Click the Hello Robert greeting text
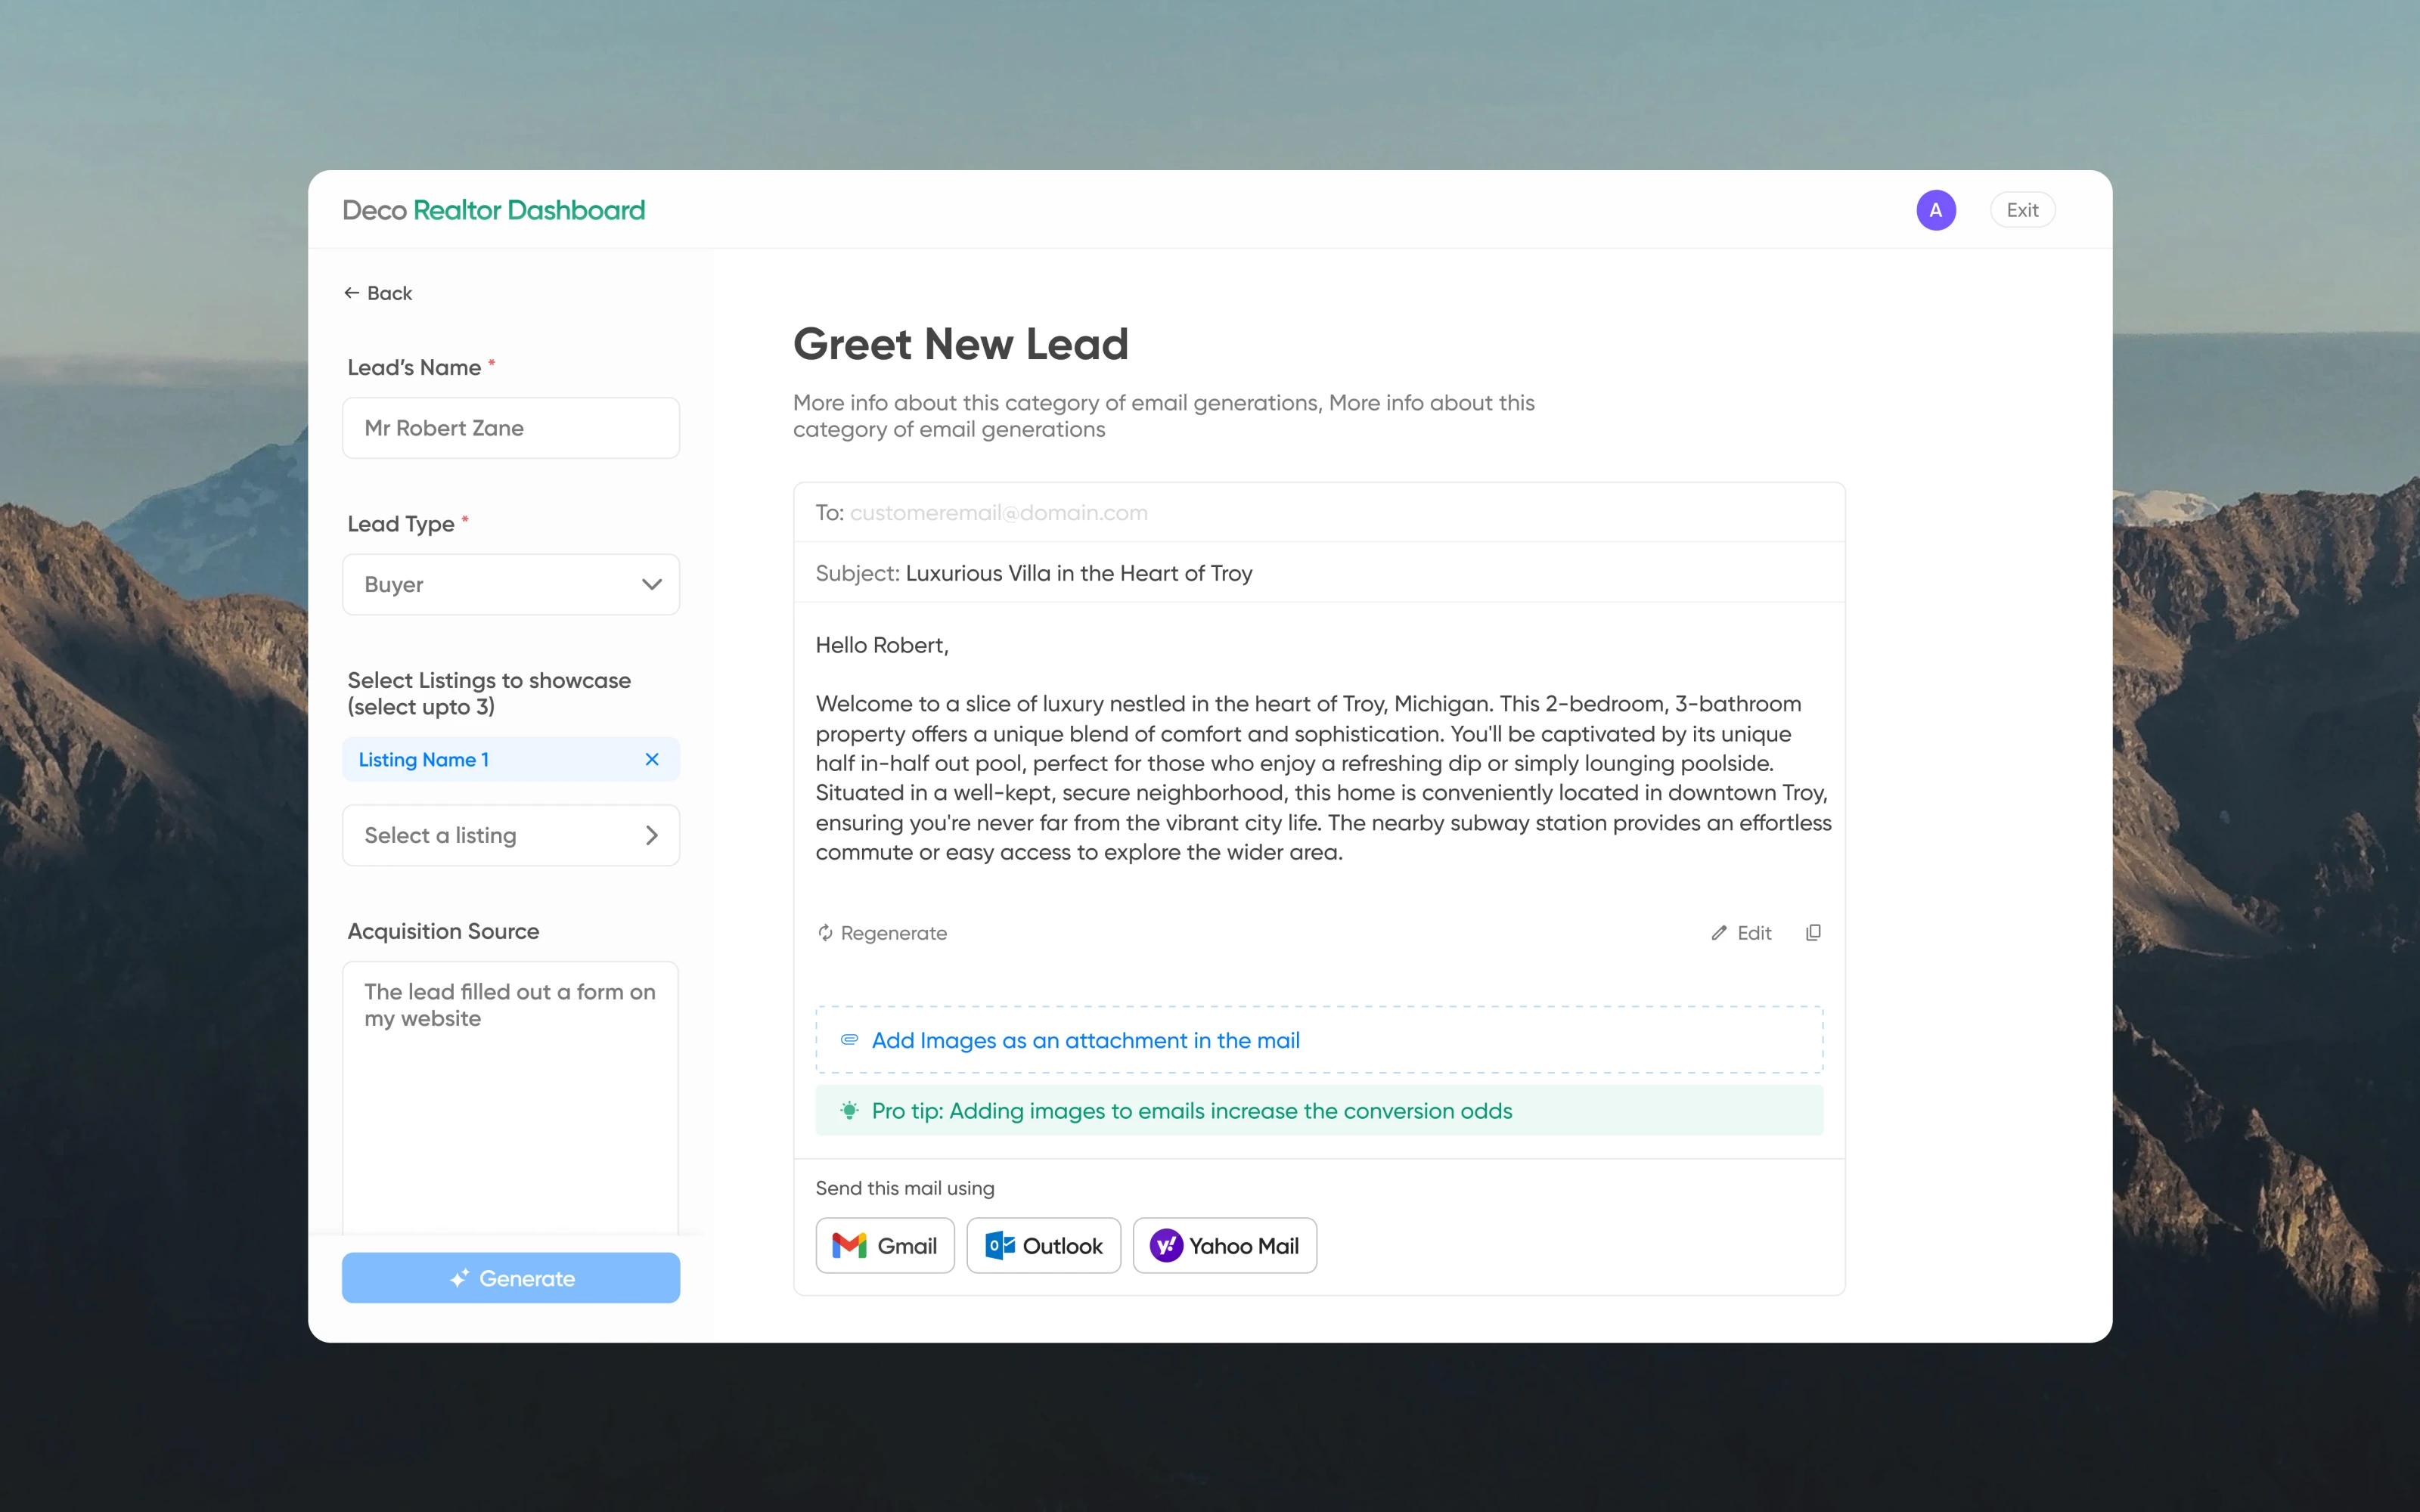 (882, 645)
